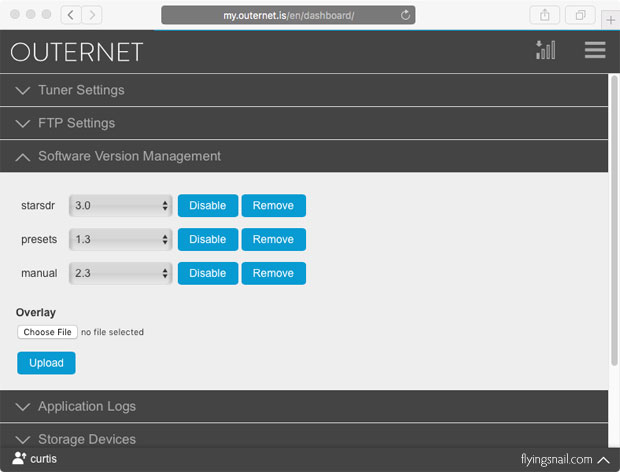Disable the presets package
This screenshot has width=620, height=472.
(x=208, y=240)
